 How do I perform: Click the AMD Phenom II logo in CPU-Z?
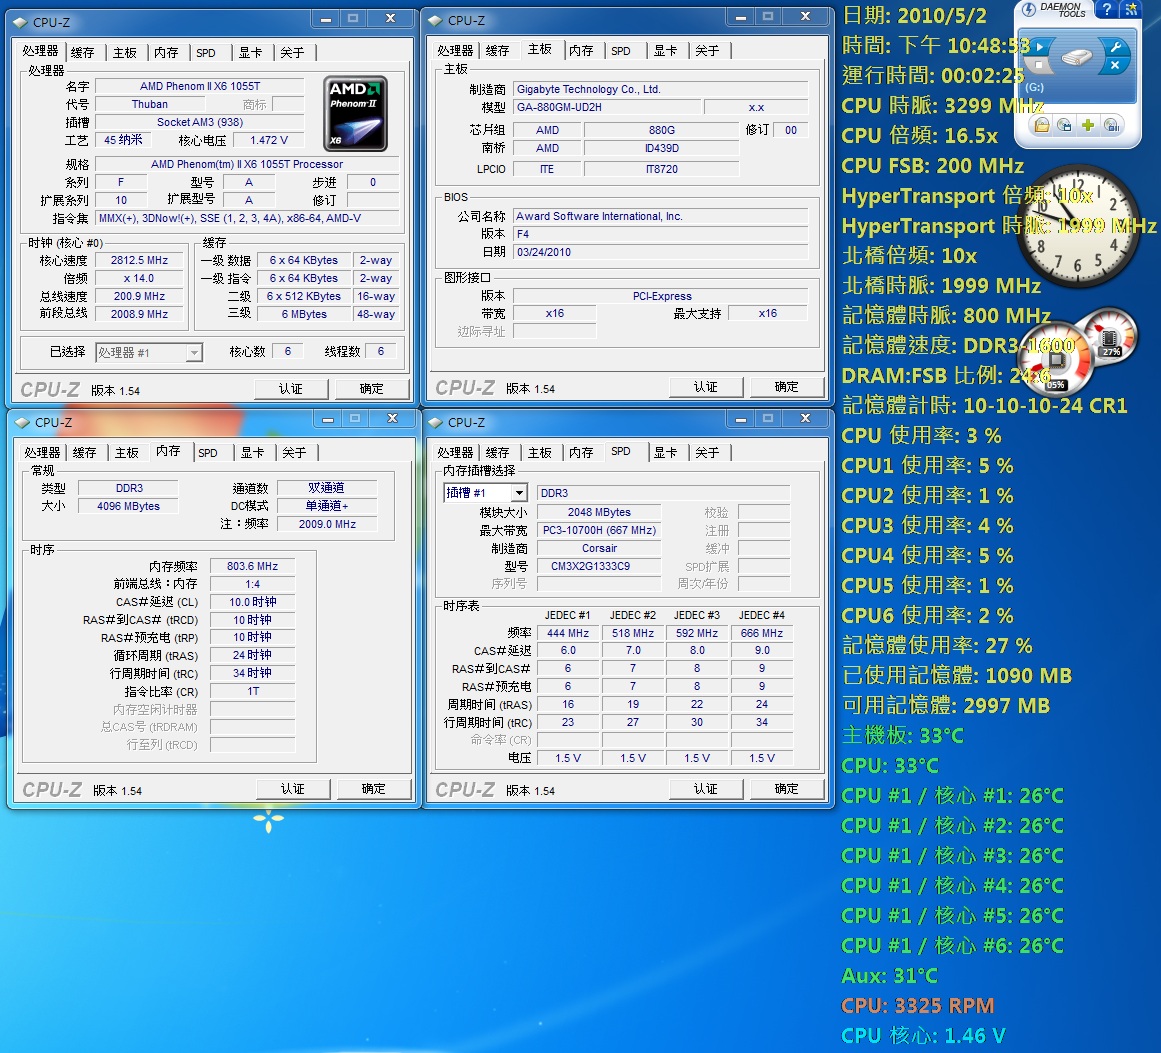355,112
